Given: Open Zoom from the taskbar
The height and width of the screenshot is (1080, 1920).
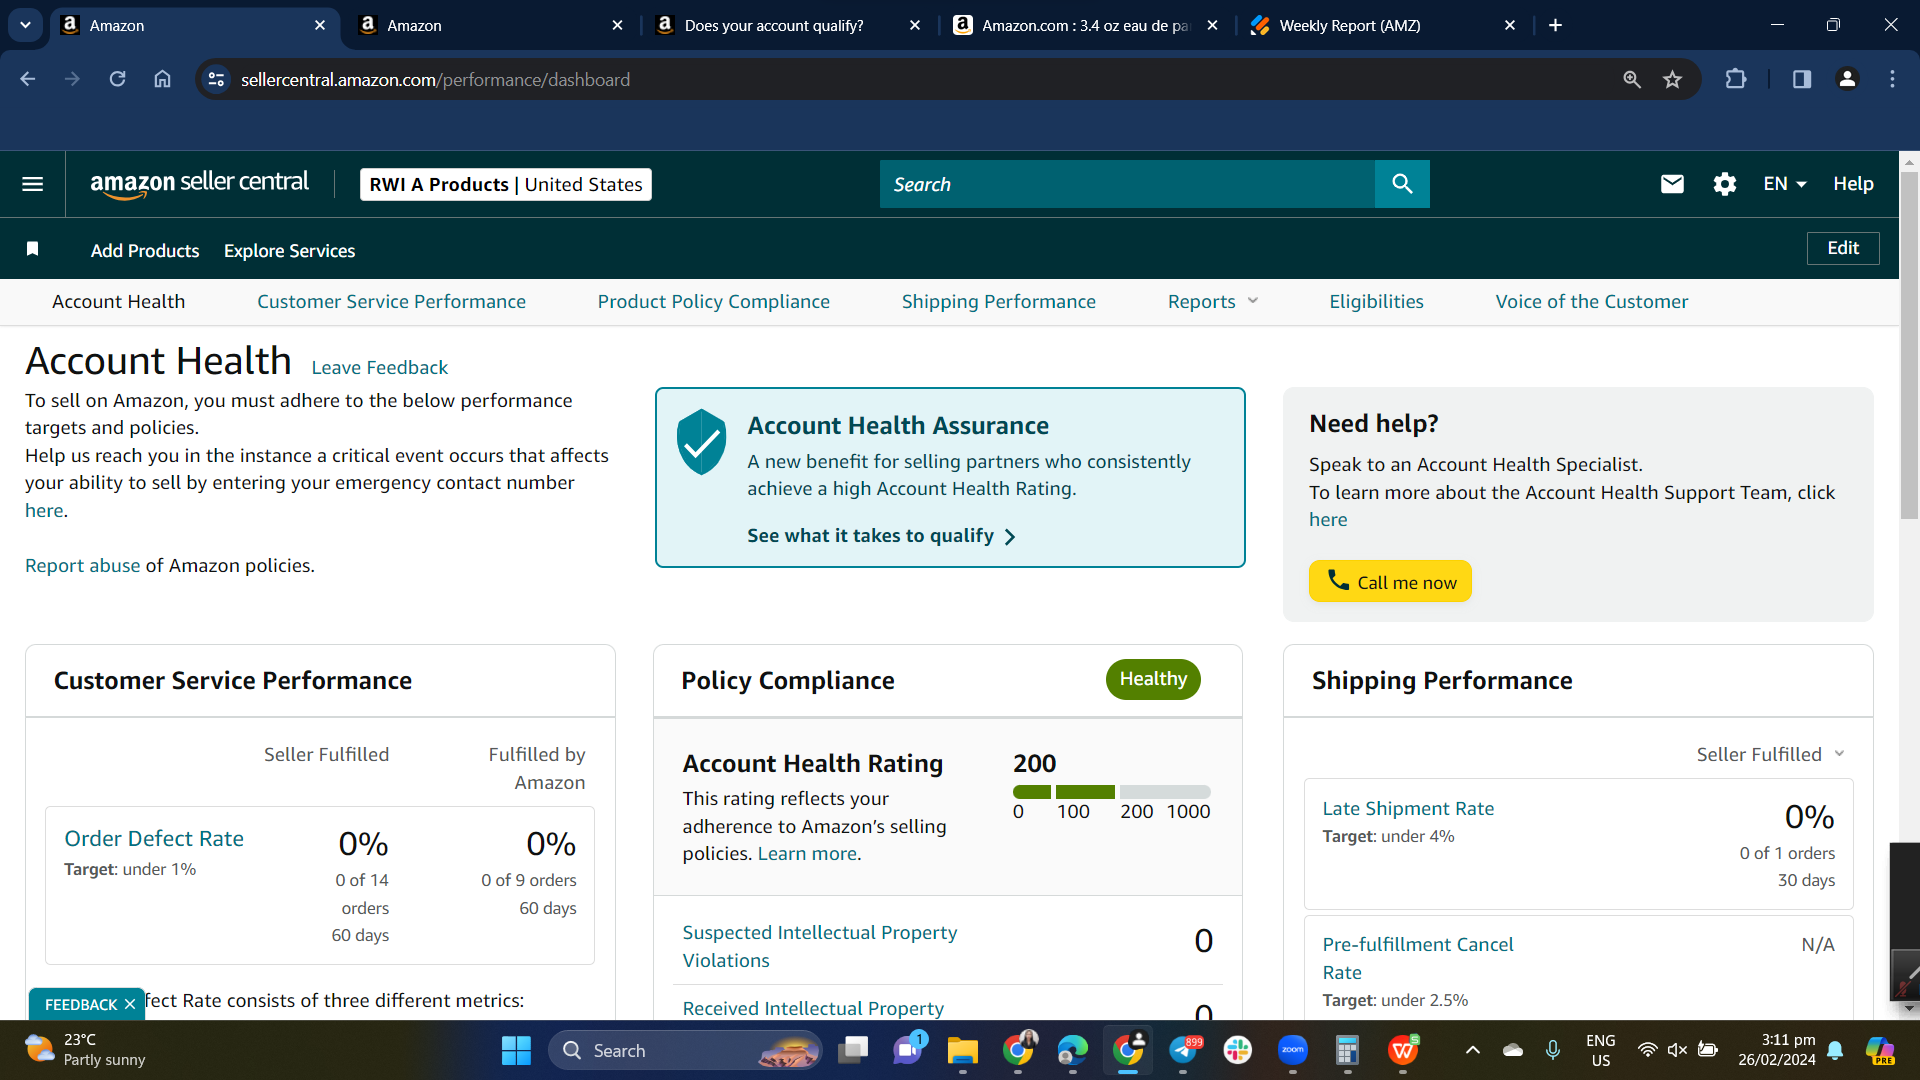Looking at the screenshot, I should 1292,1050.
